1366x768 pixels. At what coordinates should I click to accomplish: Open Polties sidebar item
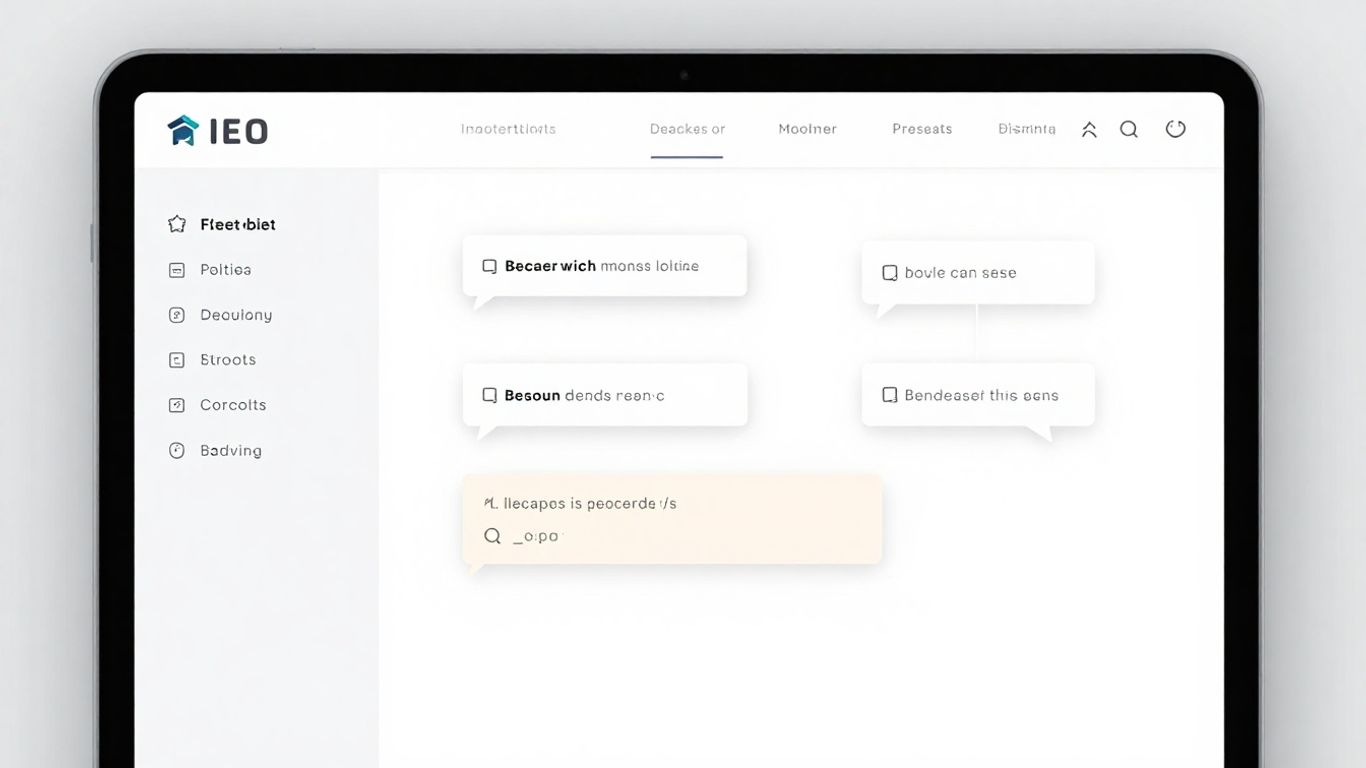225,270
